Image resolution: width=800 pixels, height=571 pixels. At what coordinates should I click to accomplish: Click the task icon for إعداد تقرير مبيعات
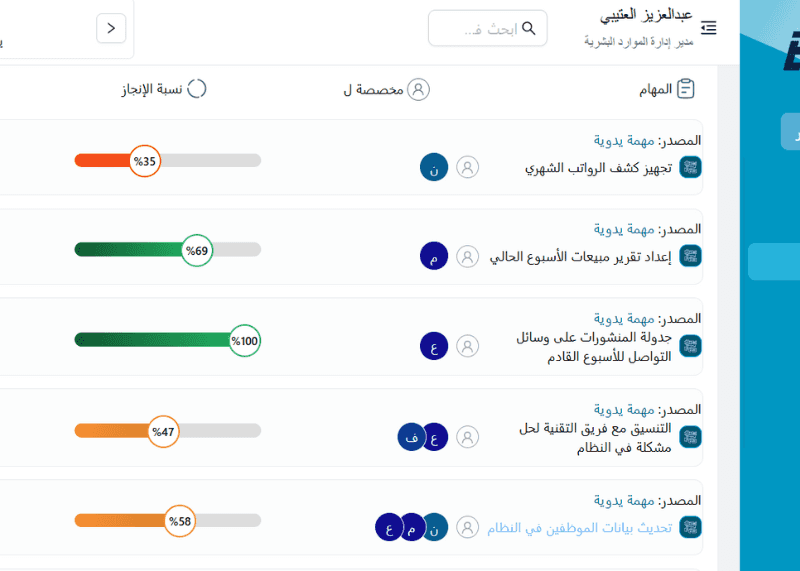coord(690,257)
